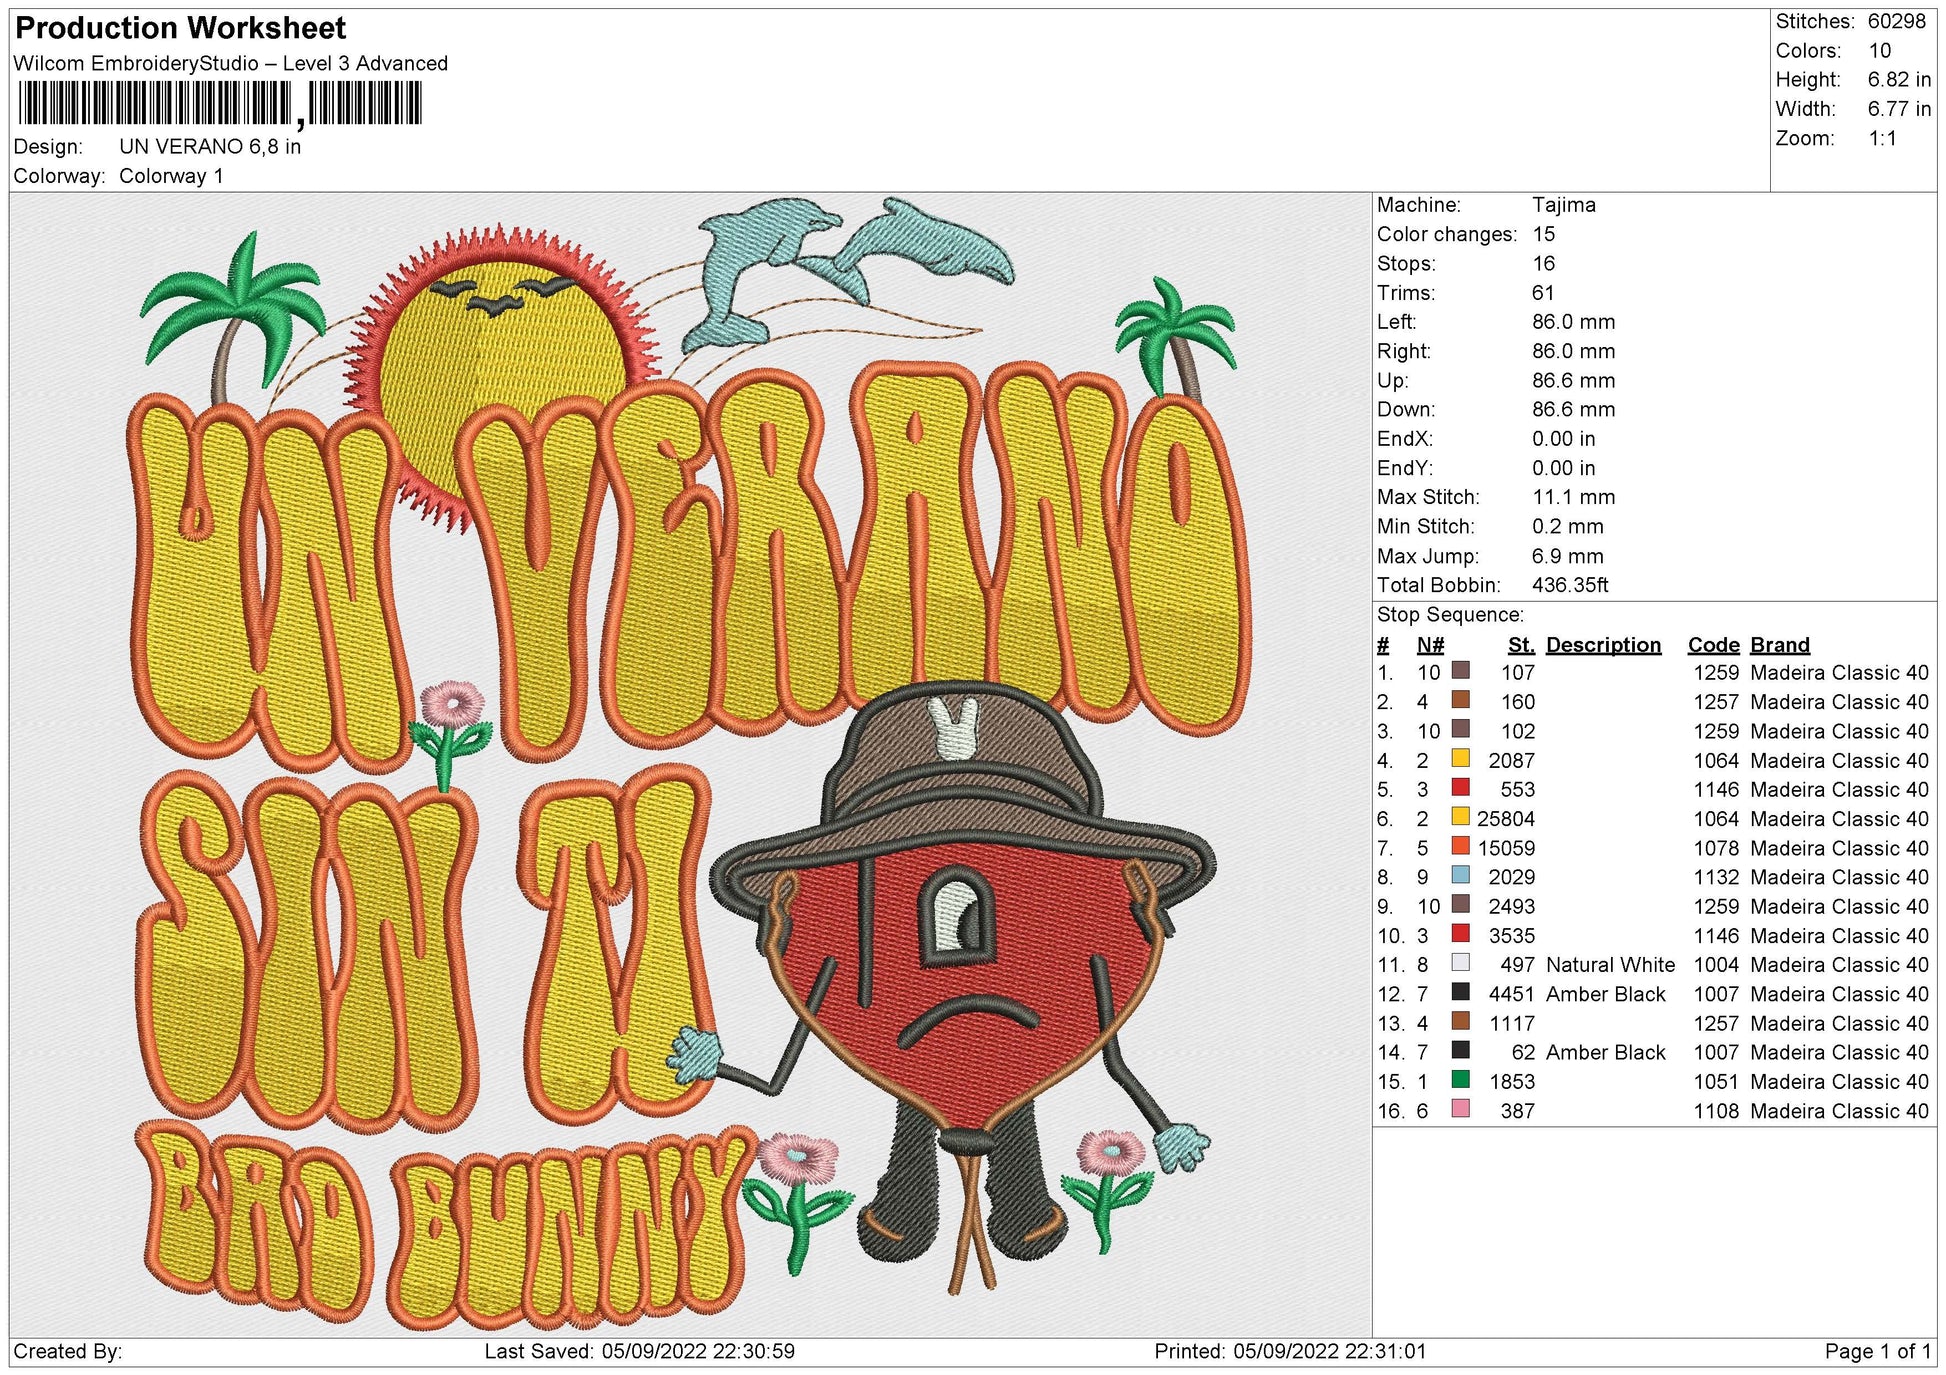Click the embroidery design preview image

click(x=690, y=765)
